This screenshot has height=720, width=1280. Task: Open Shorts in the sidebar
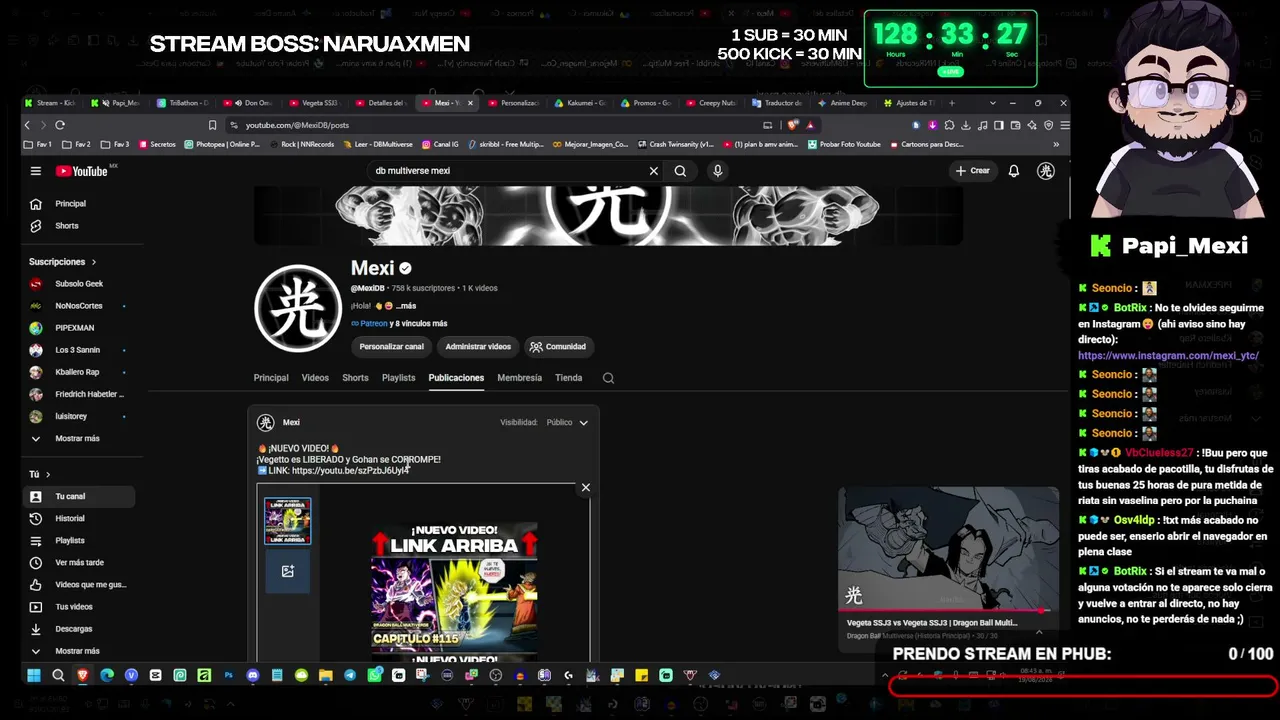80,226
